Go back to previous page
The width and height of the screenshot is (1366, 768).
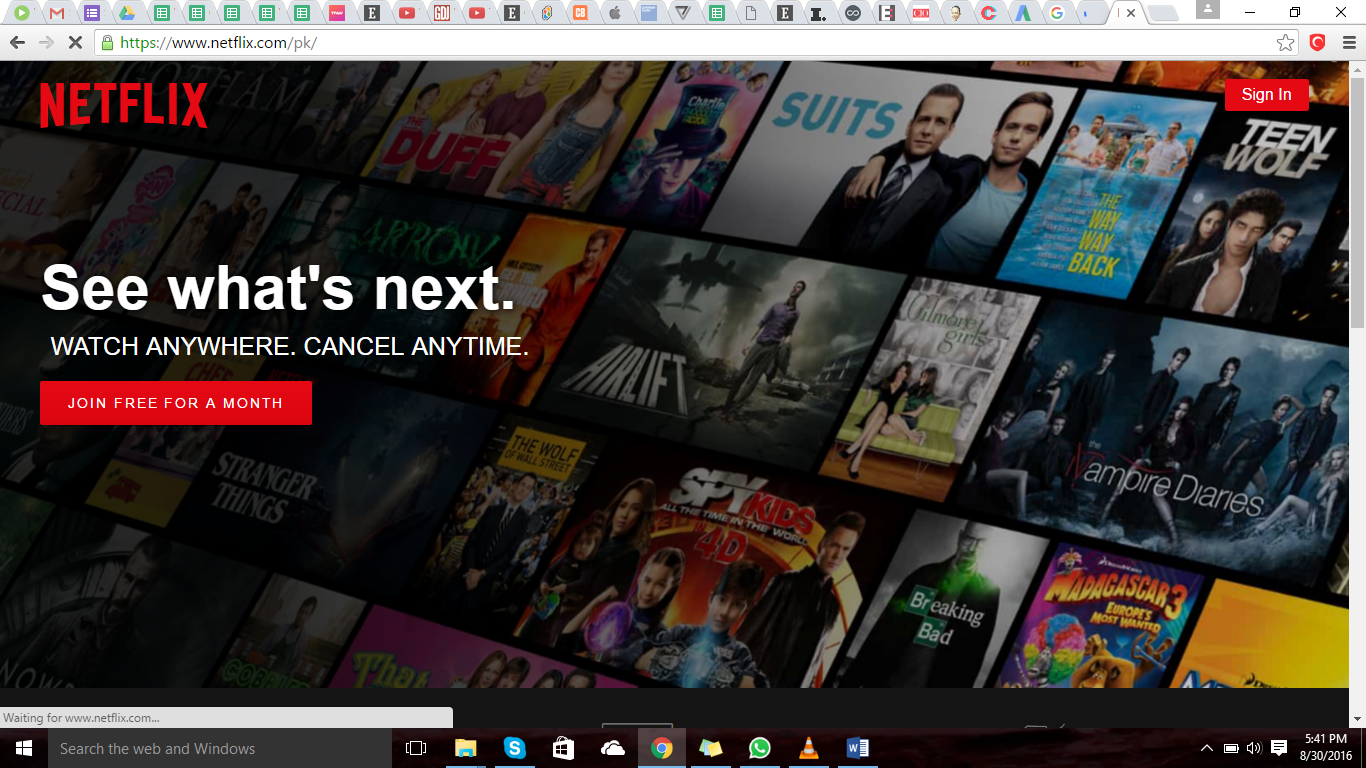(16, 43)
